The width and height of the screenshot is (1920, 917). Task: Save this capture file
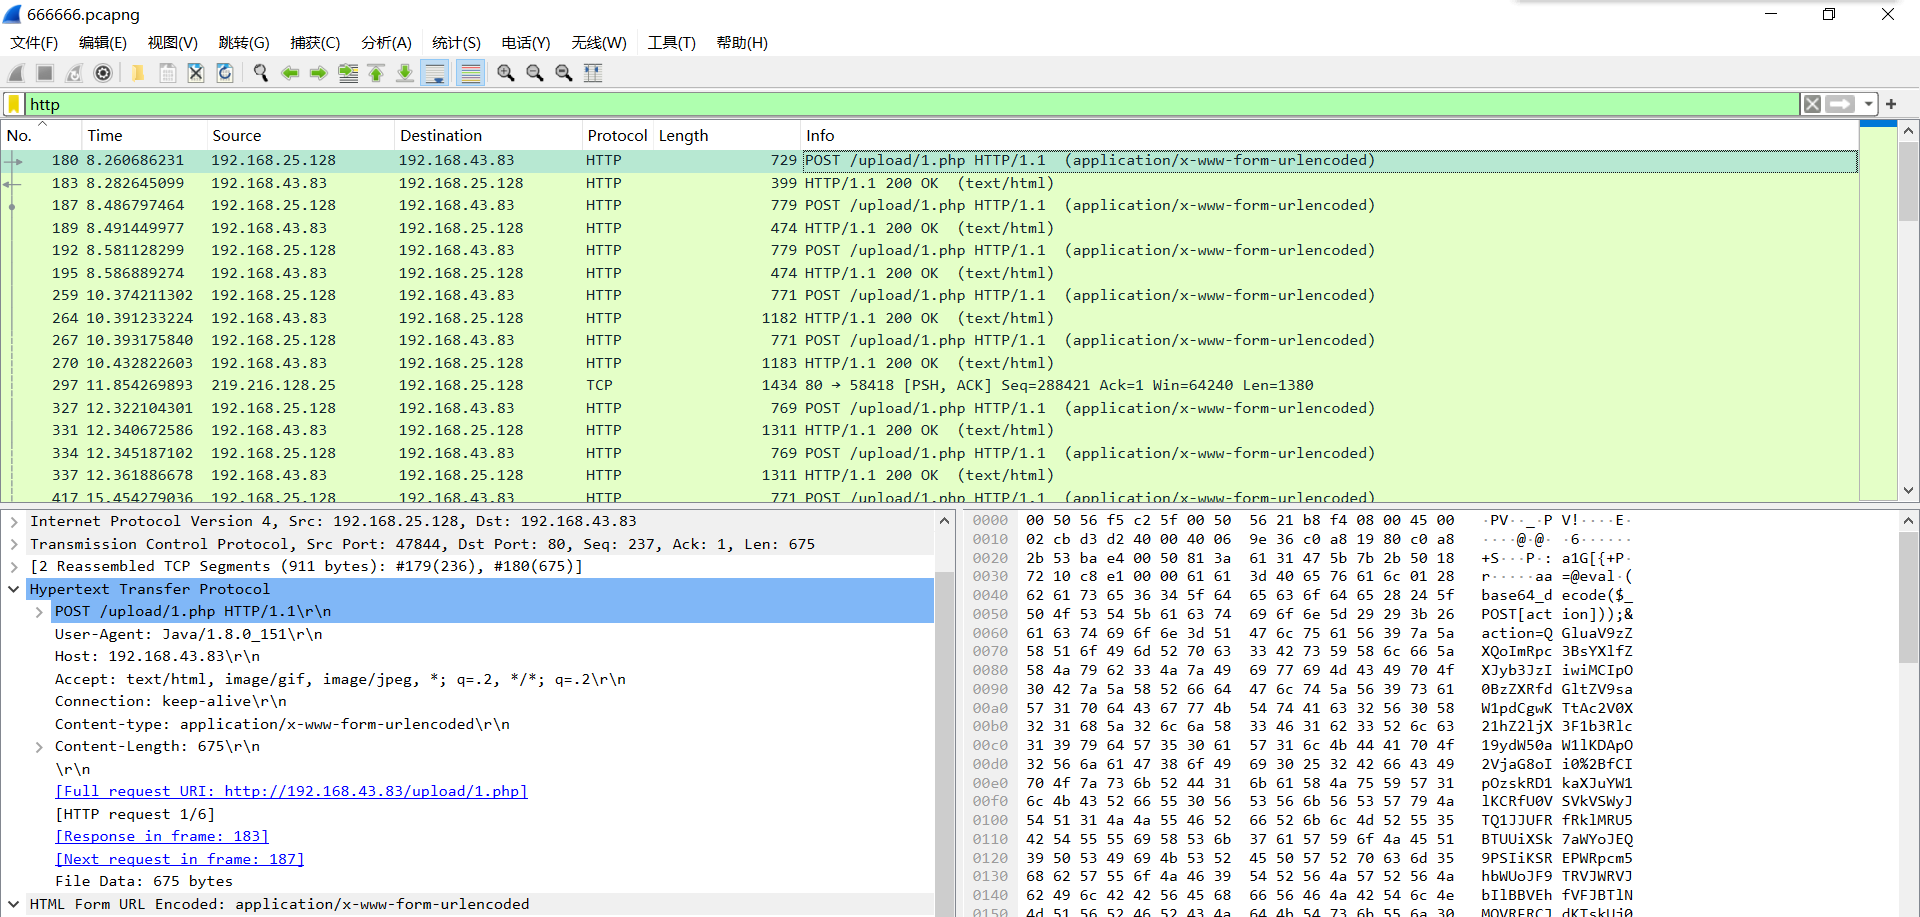(167, 73)
